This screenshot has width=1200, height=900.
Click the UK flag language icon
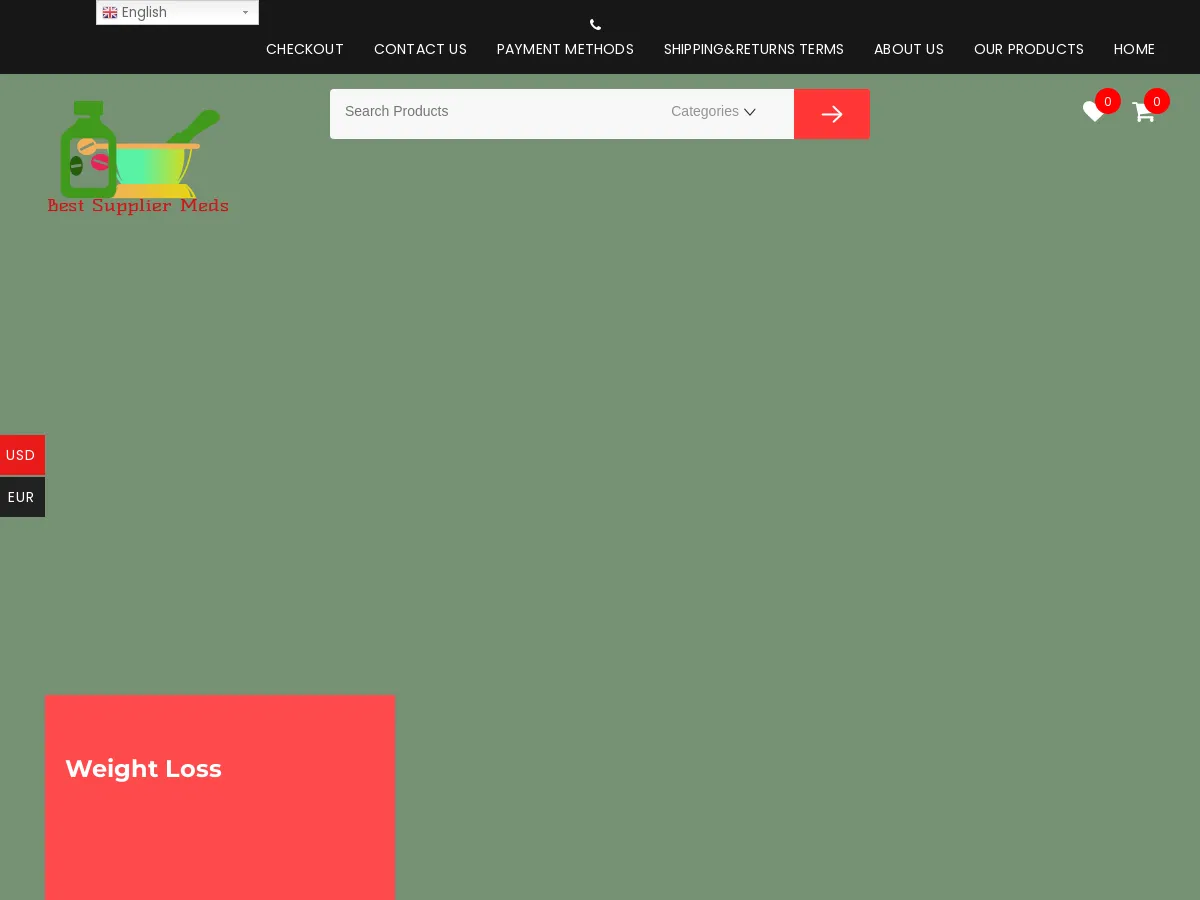(110, 13)
